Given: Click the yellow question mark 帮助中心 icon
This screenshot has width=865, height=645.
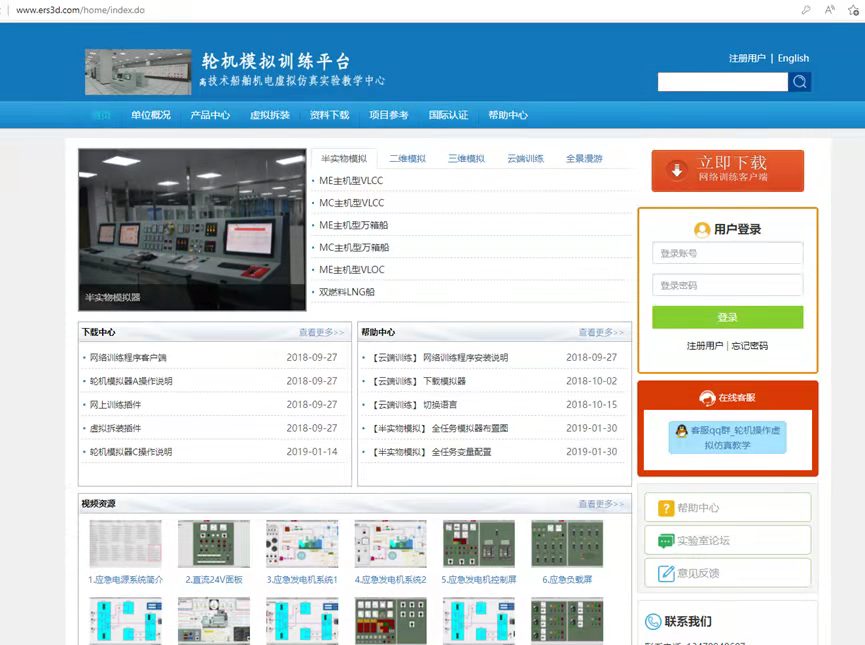Looking at the screenshot, I should (666, 508).
